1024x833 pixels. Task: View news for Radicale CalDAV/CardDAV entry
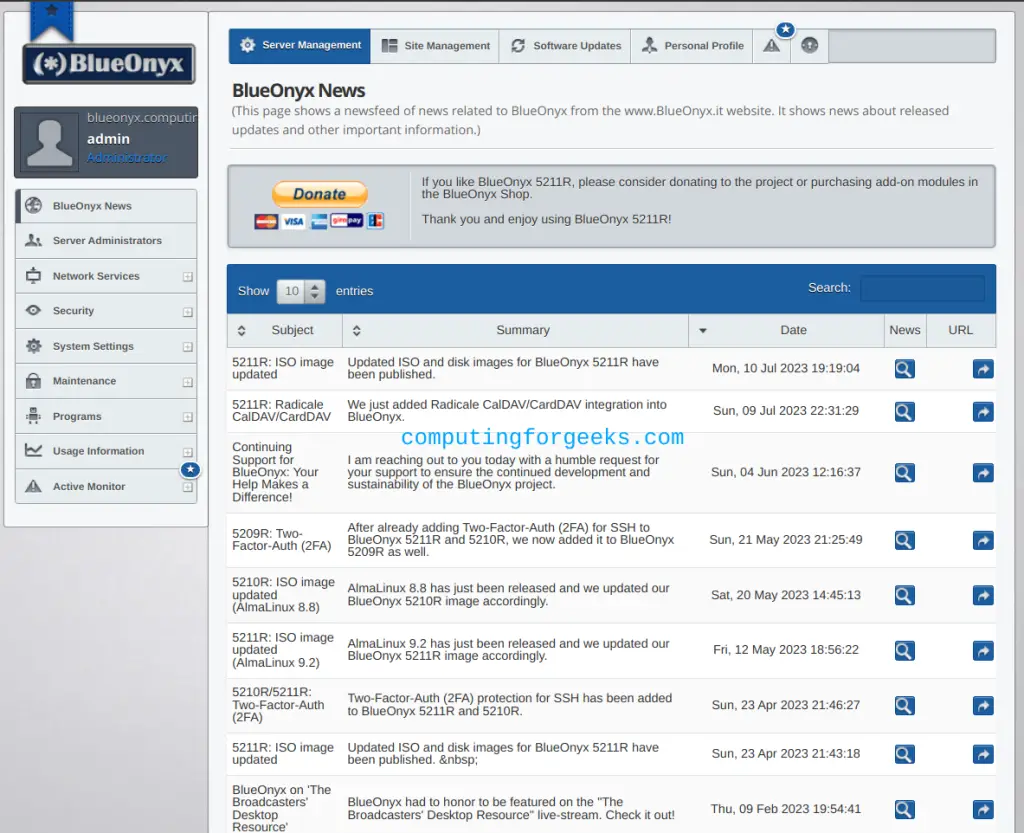point(904,412)
